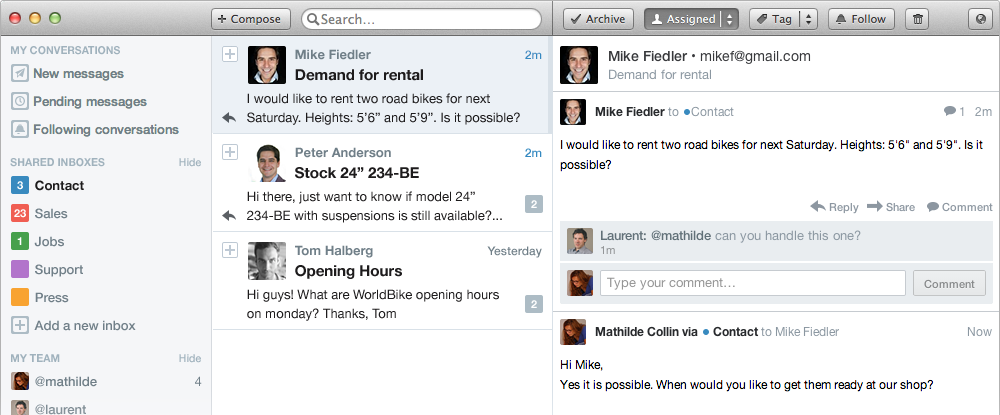The width and height of the screenshot is (1000, 415).
Task: Select the Sales inbox
Action: tap(51, 213)
